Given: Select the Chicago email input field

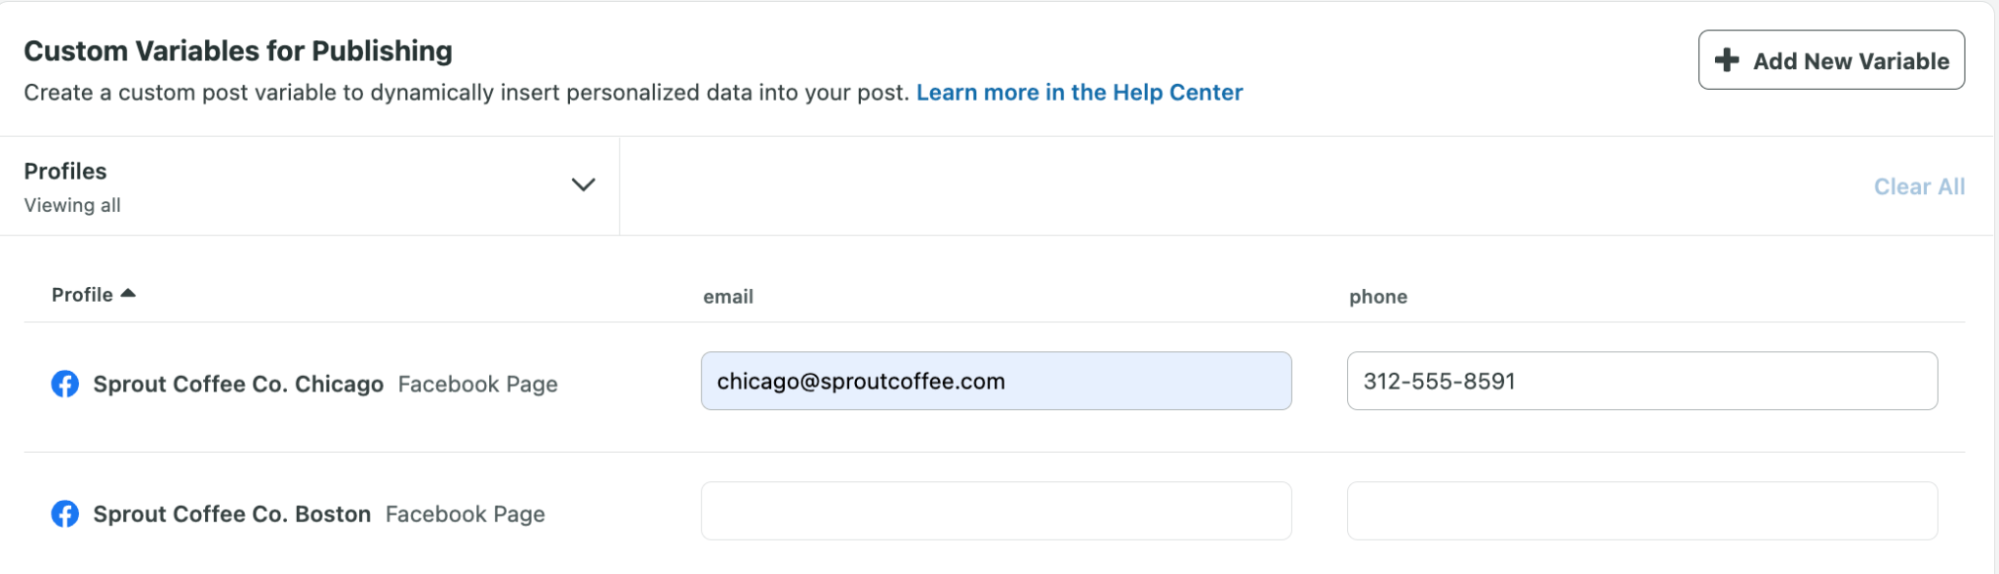Looking at the screenshot, I should pyautogui.click(x=996, y=381).
